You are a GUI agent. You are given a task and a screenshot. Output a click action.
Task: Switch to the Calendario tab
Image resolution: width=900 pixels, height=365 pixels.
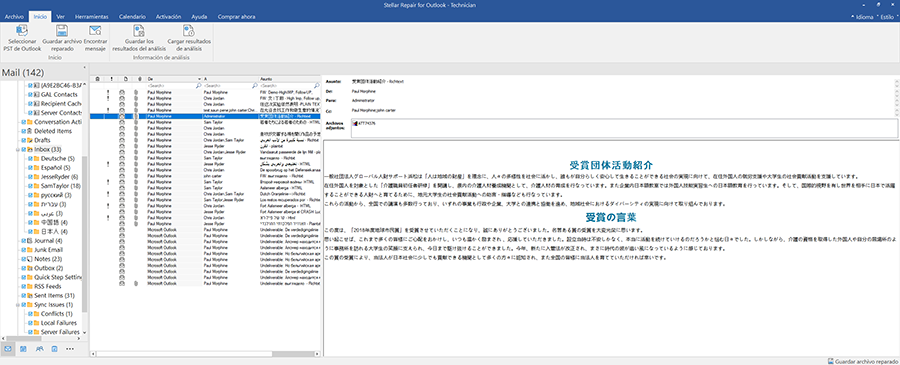132,17
